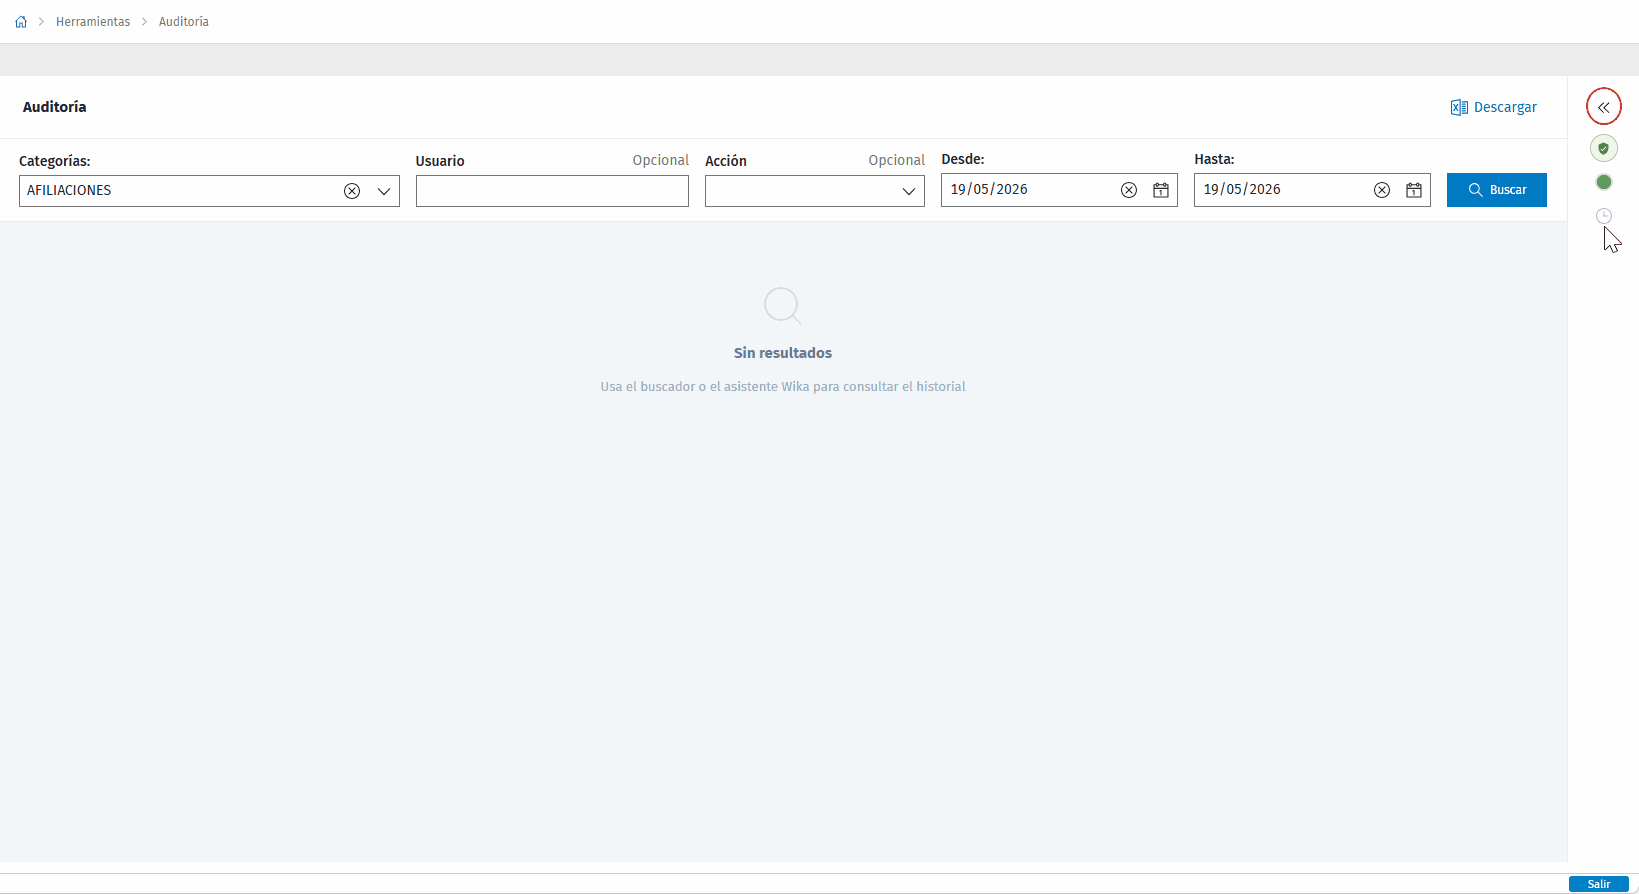The height and width of the screenshot is (894, 1639).
Task: Download audit results via Descargar
Action: point(1494,107)
